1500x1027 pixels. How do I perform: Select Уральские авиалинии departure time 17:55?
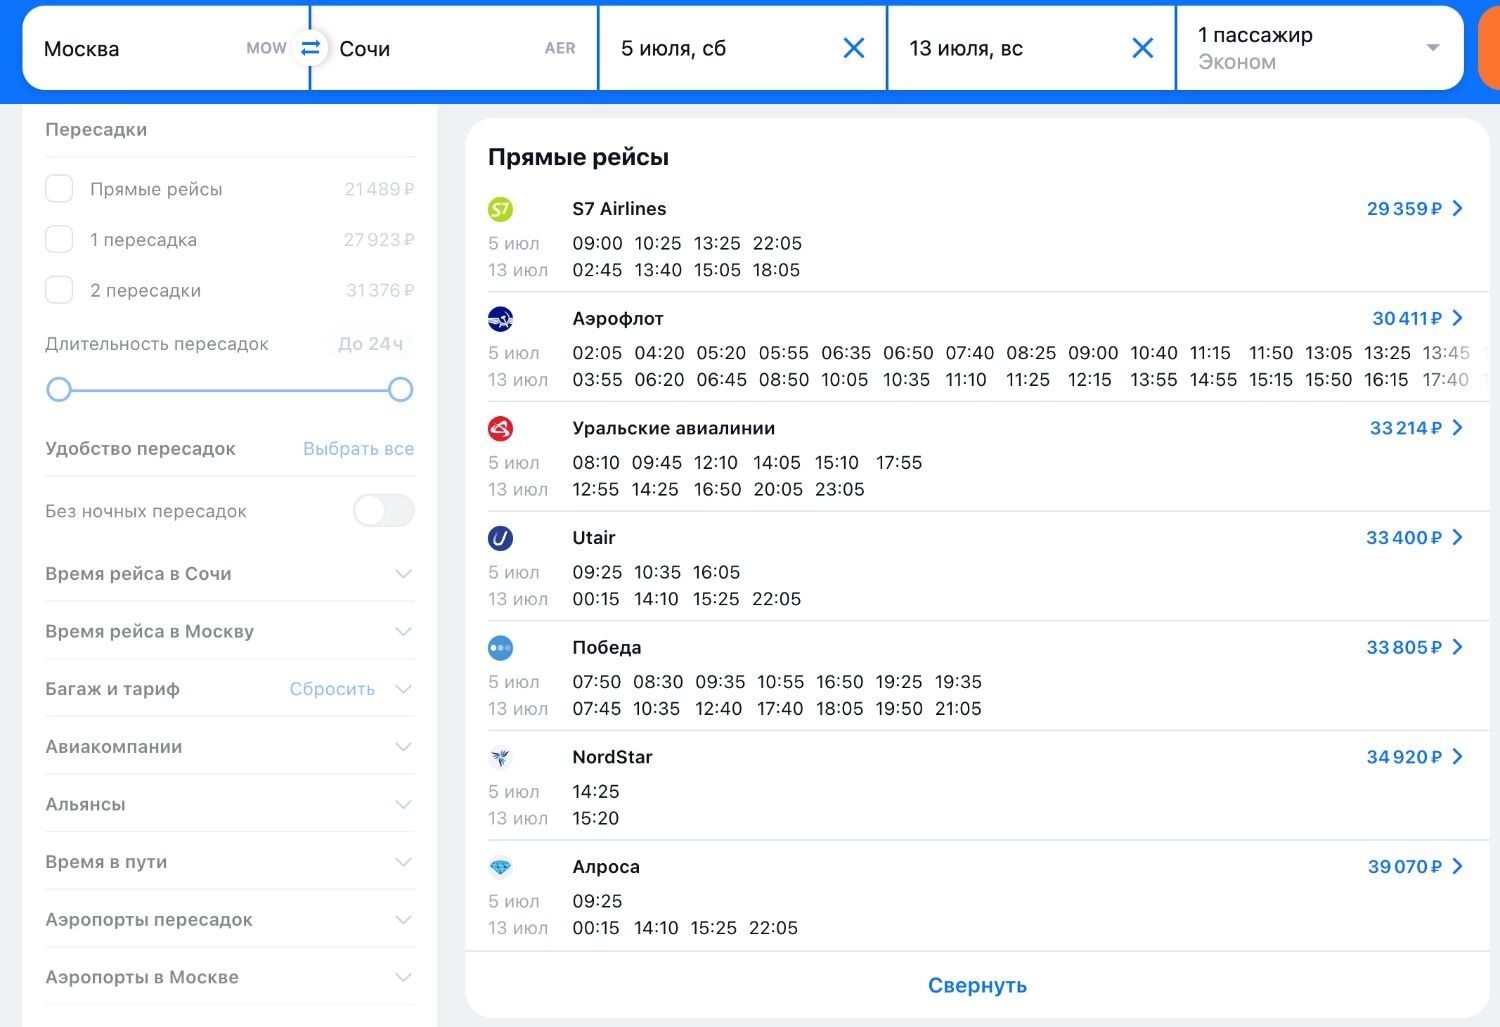pos(899,463)
